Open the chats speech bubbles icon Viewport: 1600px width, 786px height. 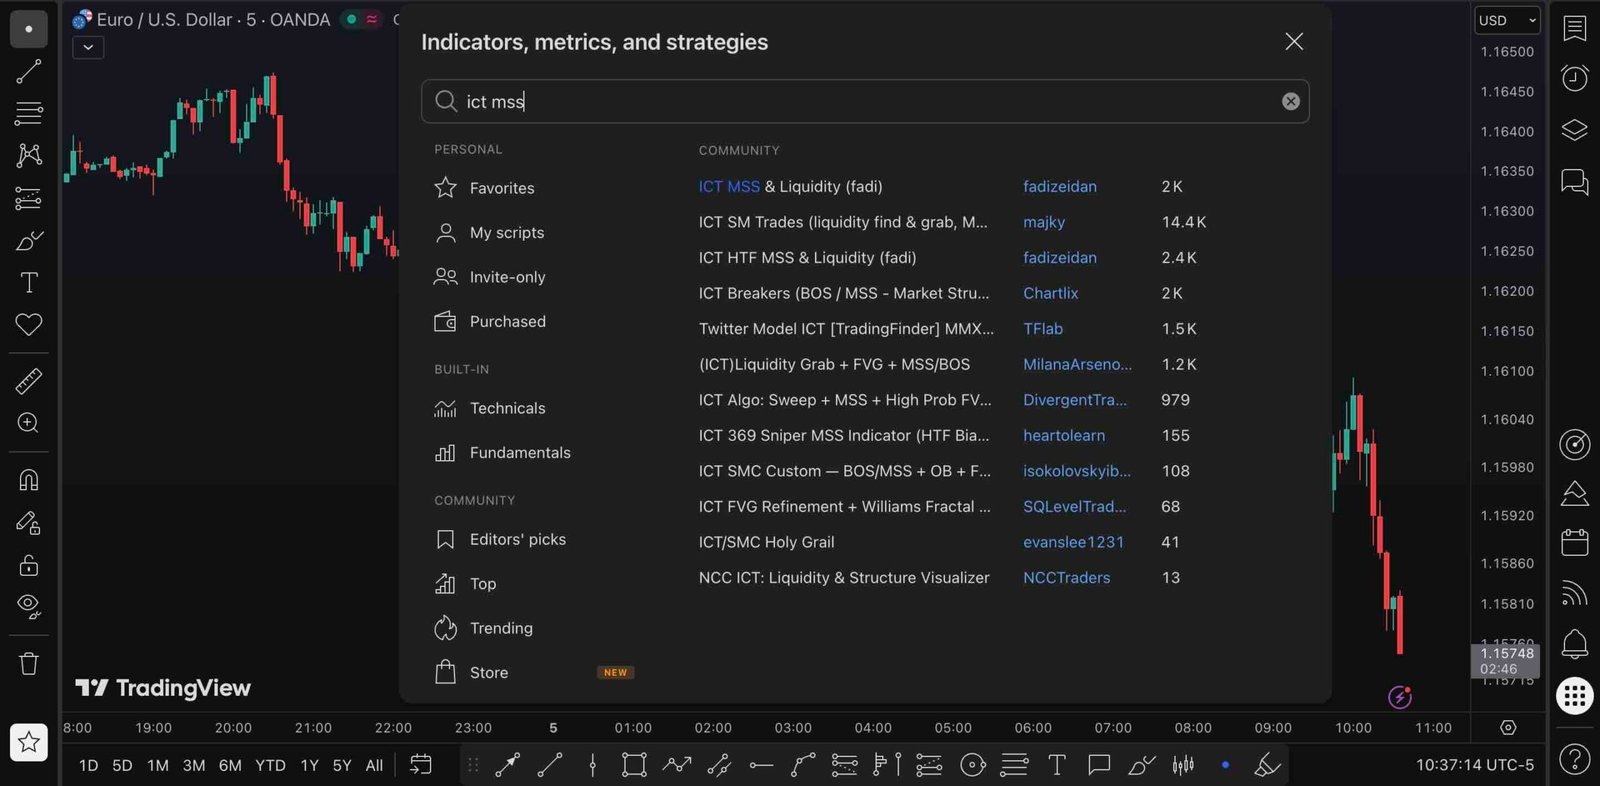click(x=1575, y=182)
